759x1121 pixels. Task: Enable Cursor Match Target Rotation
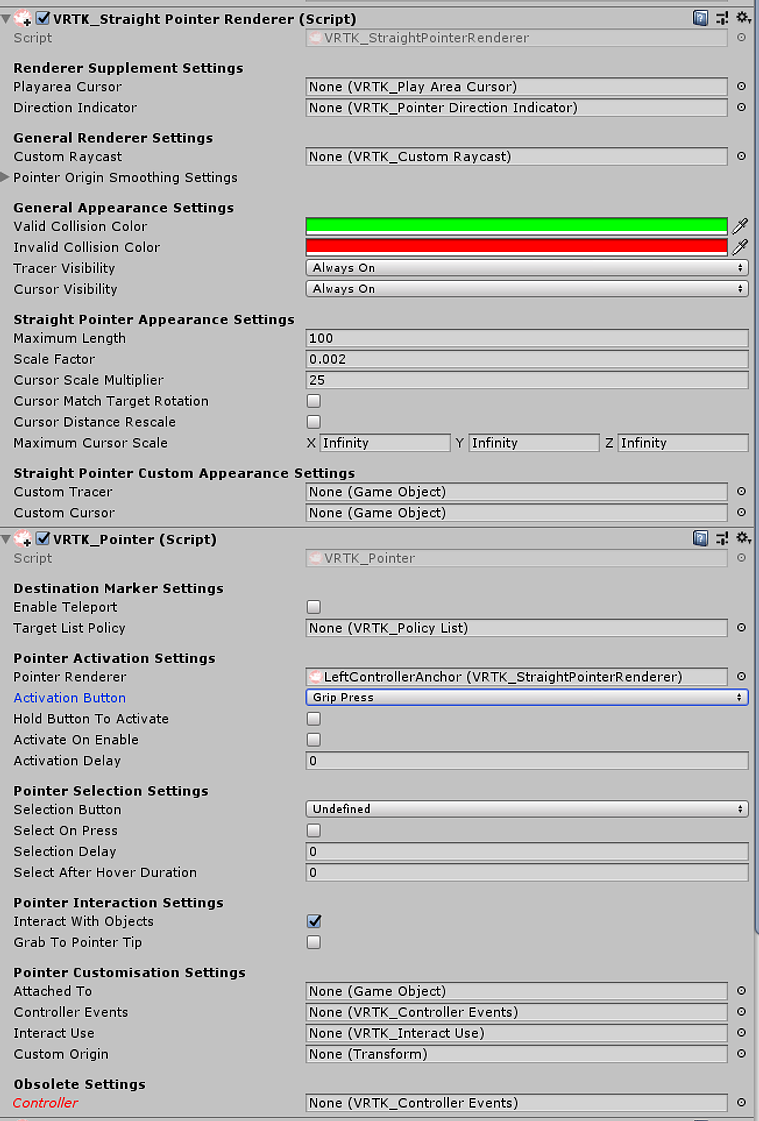[314, 401]
